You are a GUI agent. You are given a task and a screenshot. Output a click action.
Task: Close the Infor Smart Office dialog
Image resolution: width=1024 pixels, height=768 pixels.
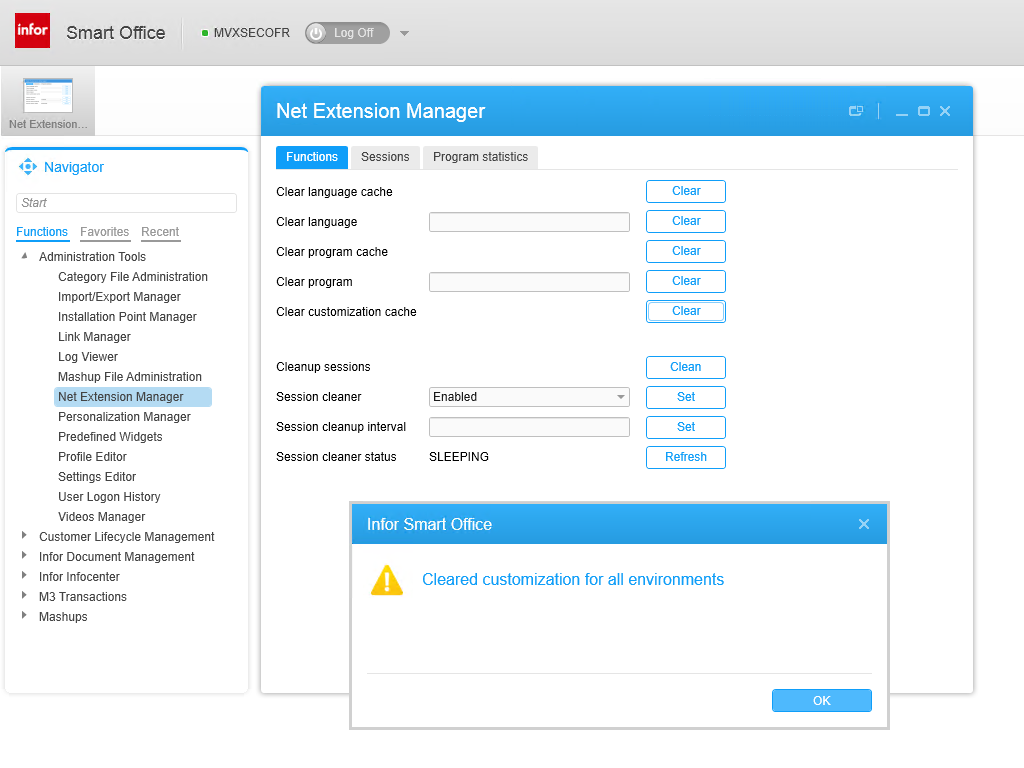click(x=864, y=524)
